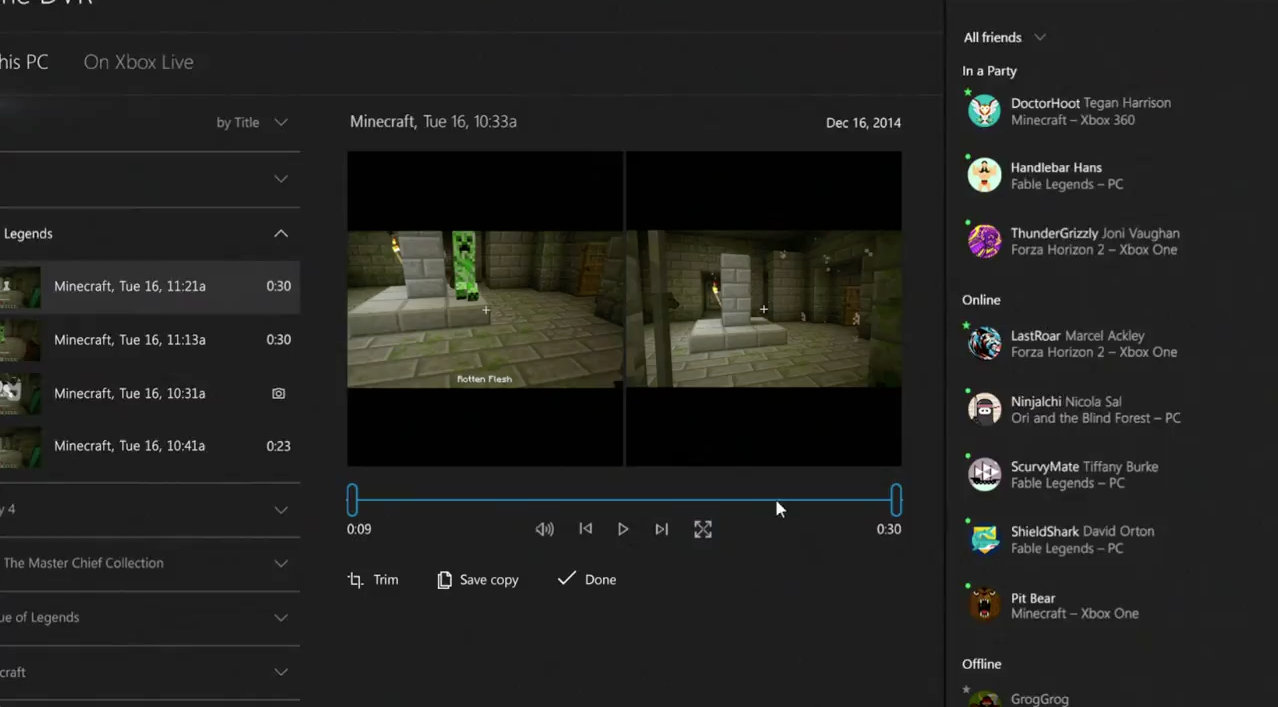Open Pit Bear's avatar
Image resolution: width=1278 pixels, height=707 pixels.
click(985, 605)
